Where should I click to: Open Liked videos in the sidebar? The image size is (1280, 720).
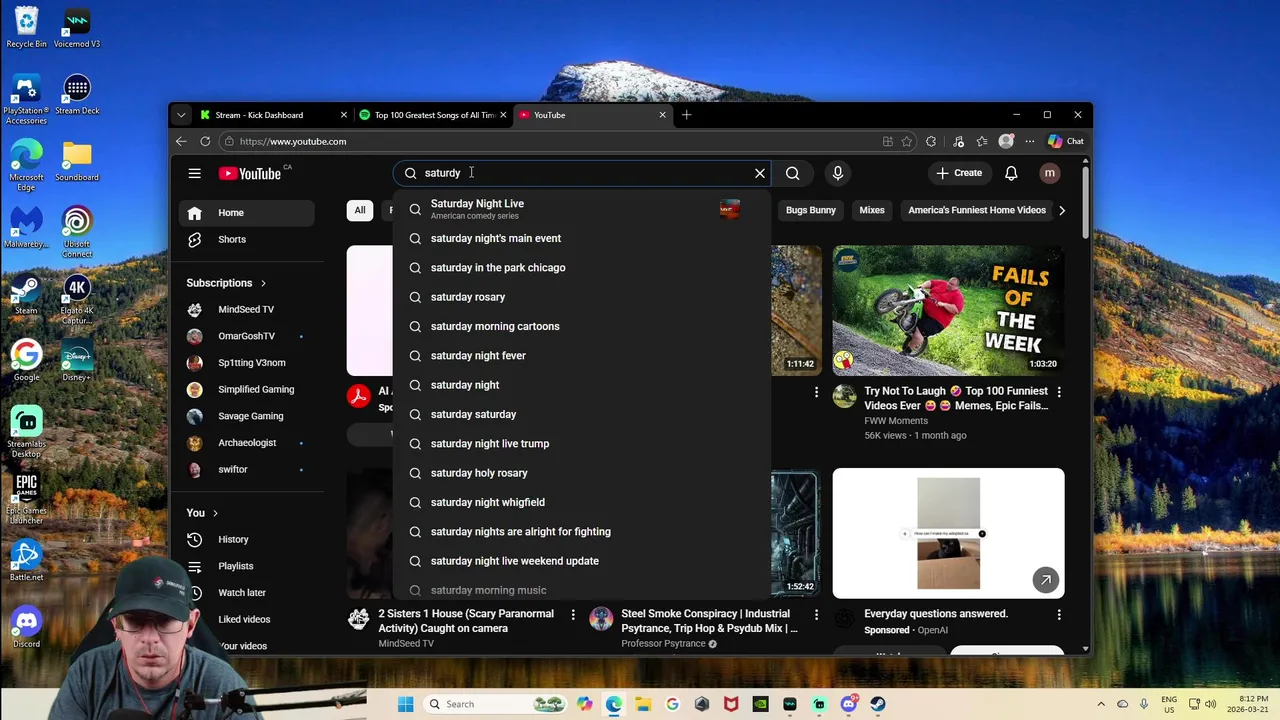(246, 619)
